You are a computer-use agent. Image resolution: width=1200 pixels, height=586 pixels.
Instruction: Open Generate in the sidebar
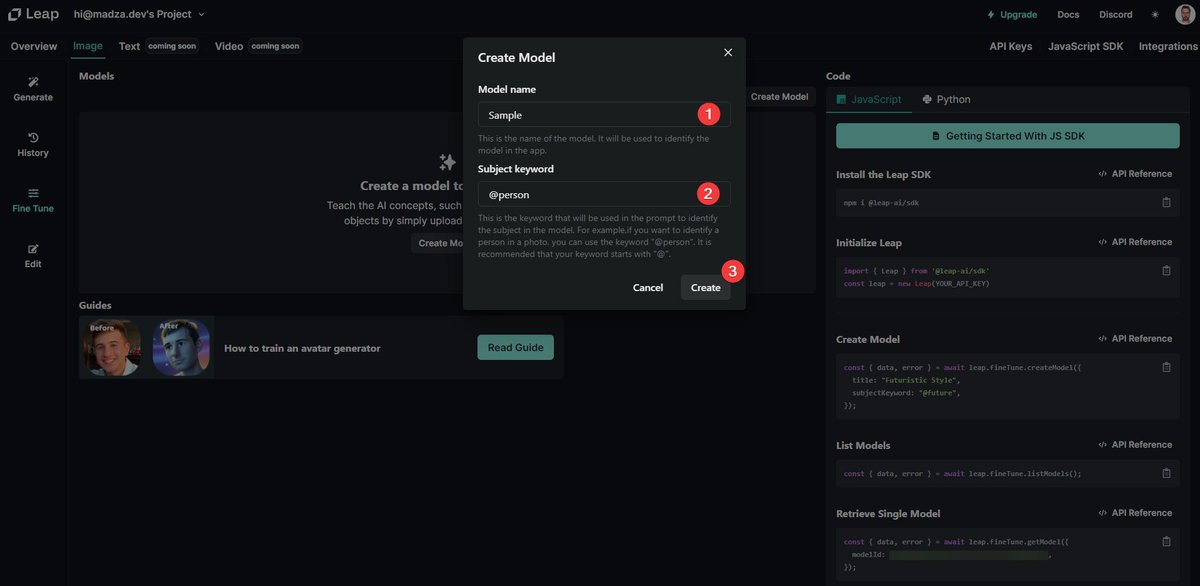pos(33,89)
